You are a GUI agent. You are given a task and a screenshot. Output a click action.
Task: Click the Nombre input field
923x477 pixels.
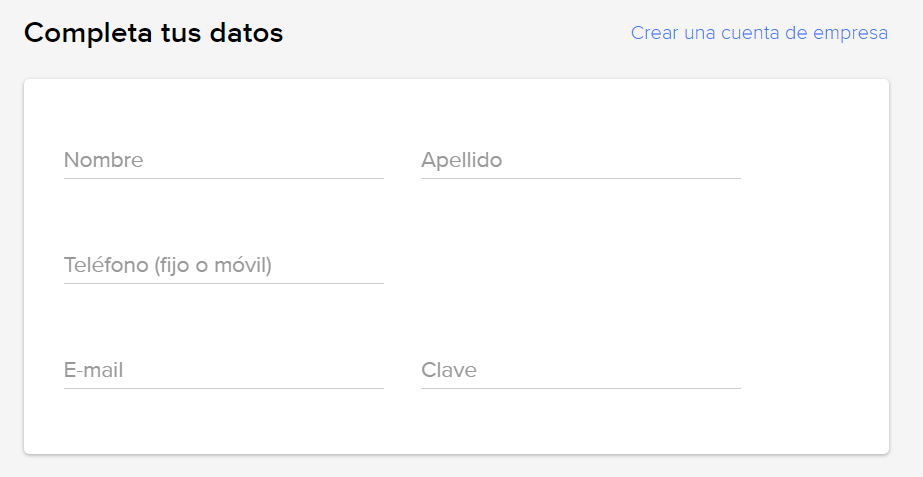[x=223, y=160]
